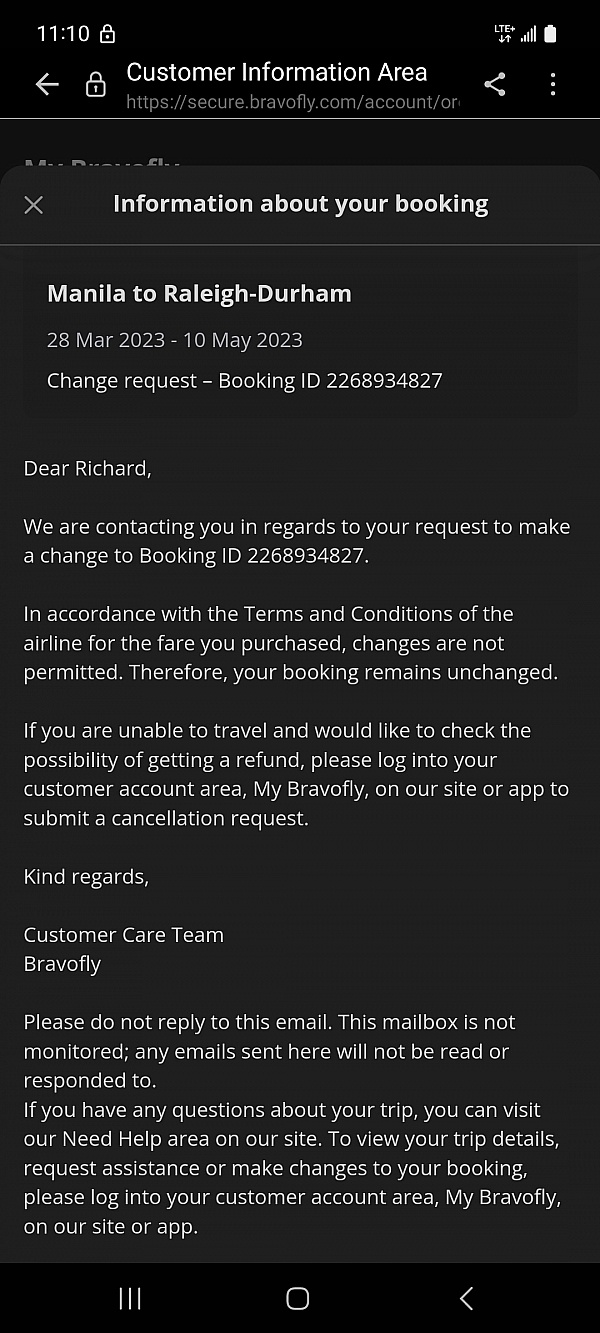Close the booking information dialog
This screenshot has width=600, height=1333.
[34, 205]
